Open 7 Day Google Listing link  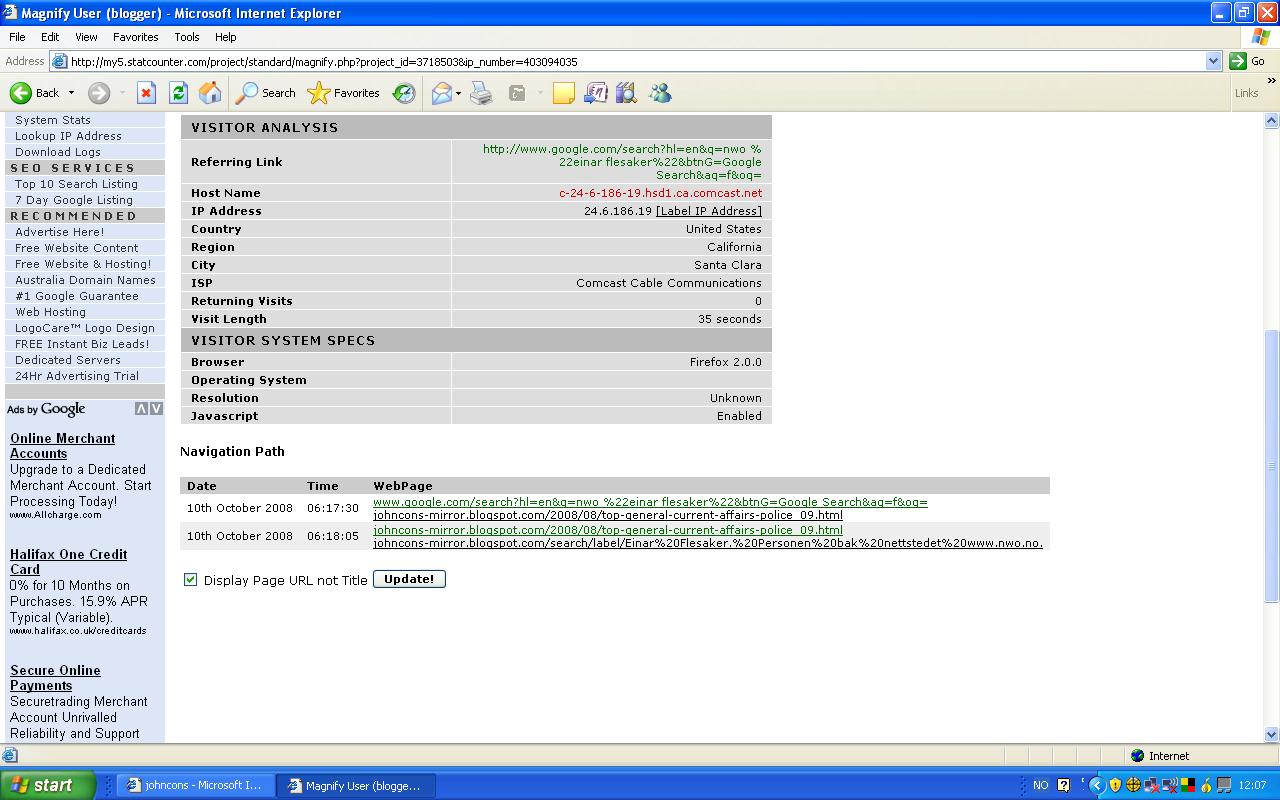(74, 200)
